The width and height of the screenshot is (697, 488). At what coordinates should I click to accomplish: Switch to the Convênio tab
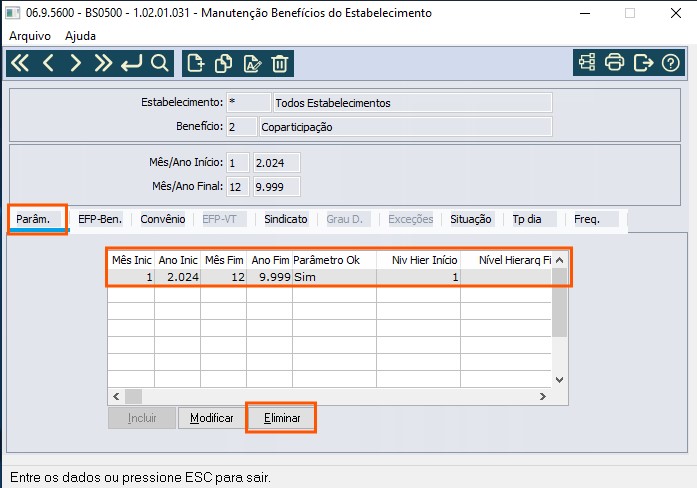[x=163, y=219]
